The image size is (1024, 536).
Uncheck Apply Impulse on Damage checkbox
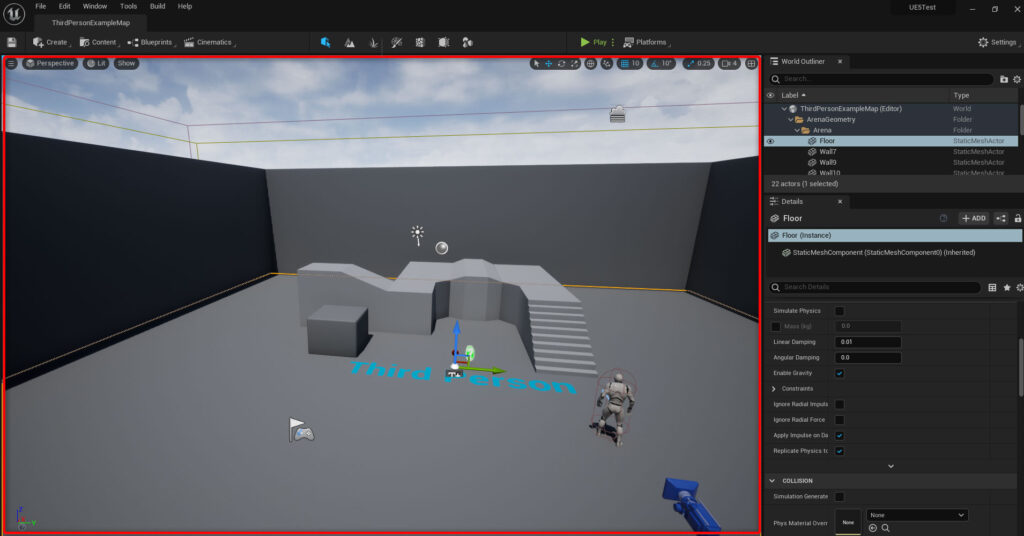pos(840,435)
